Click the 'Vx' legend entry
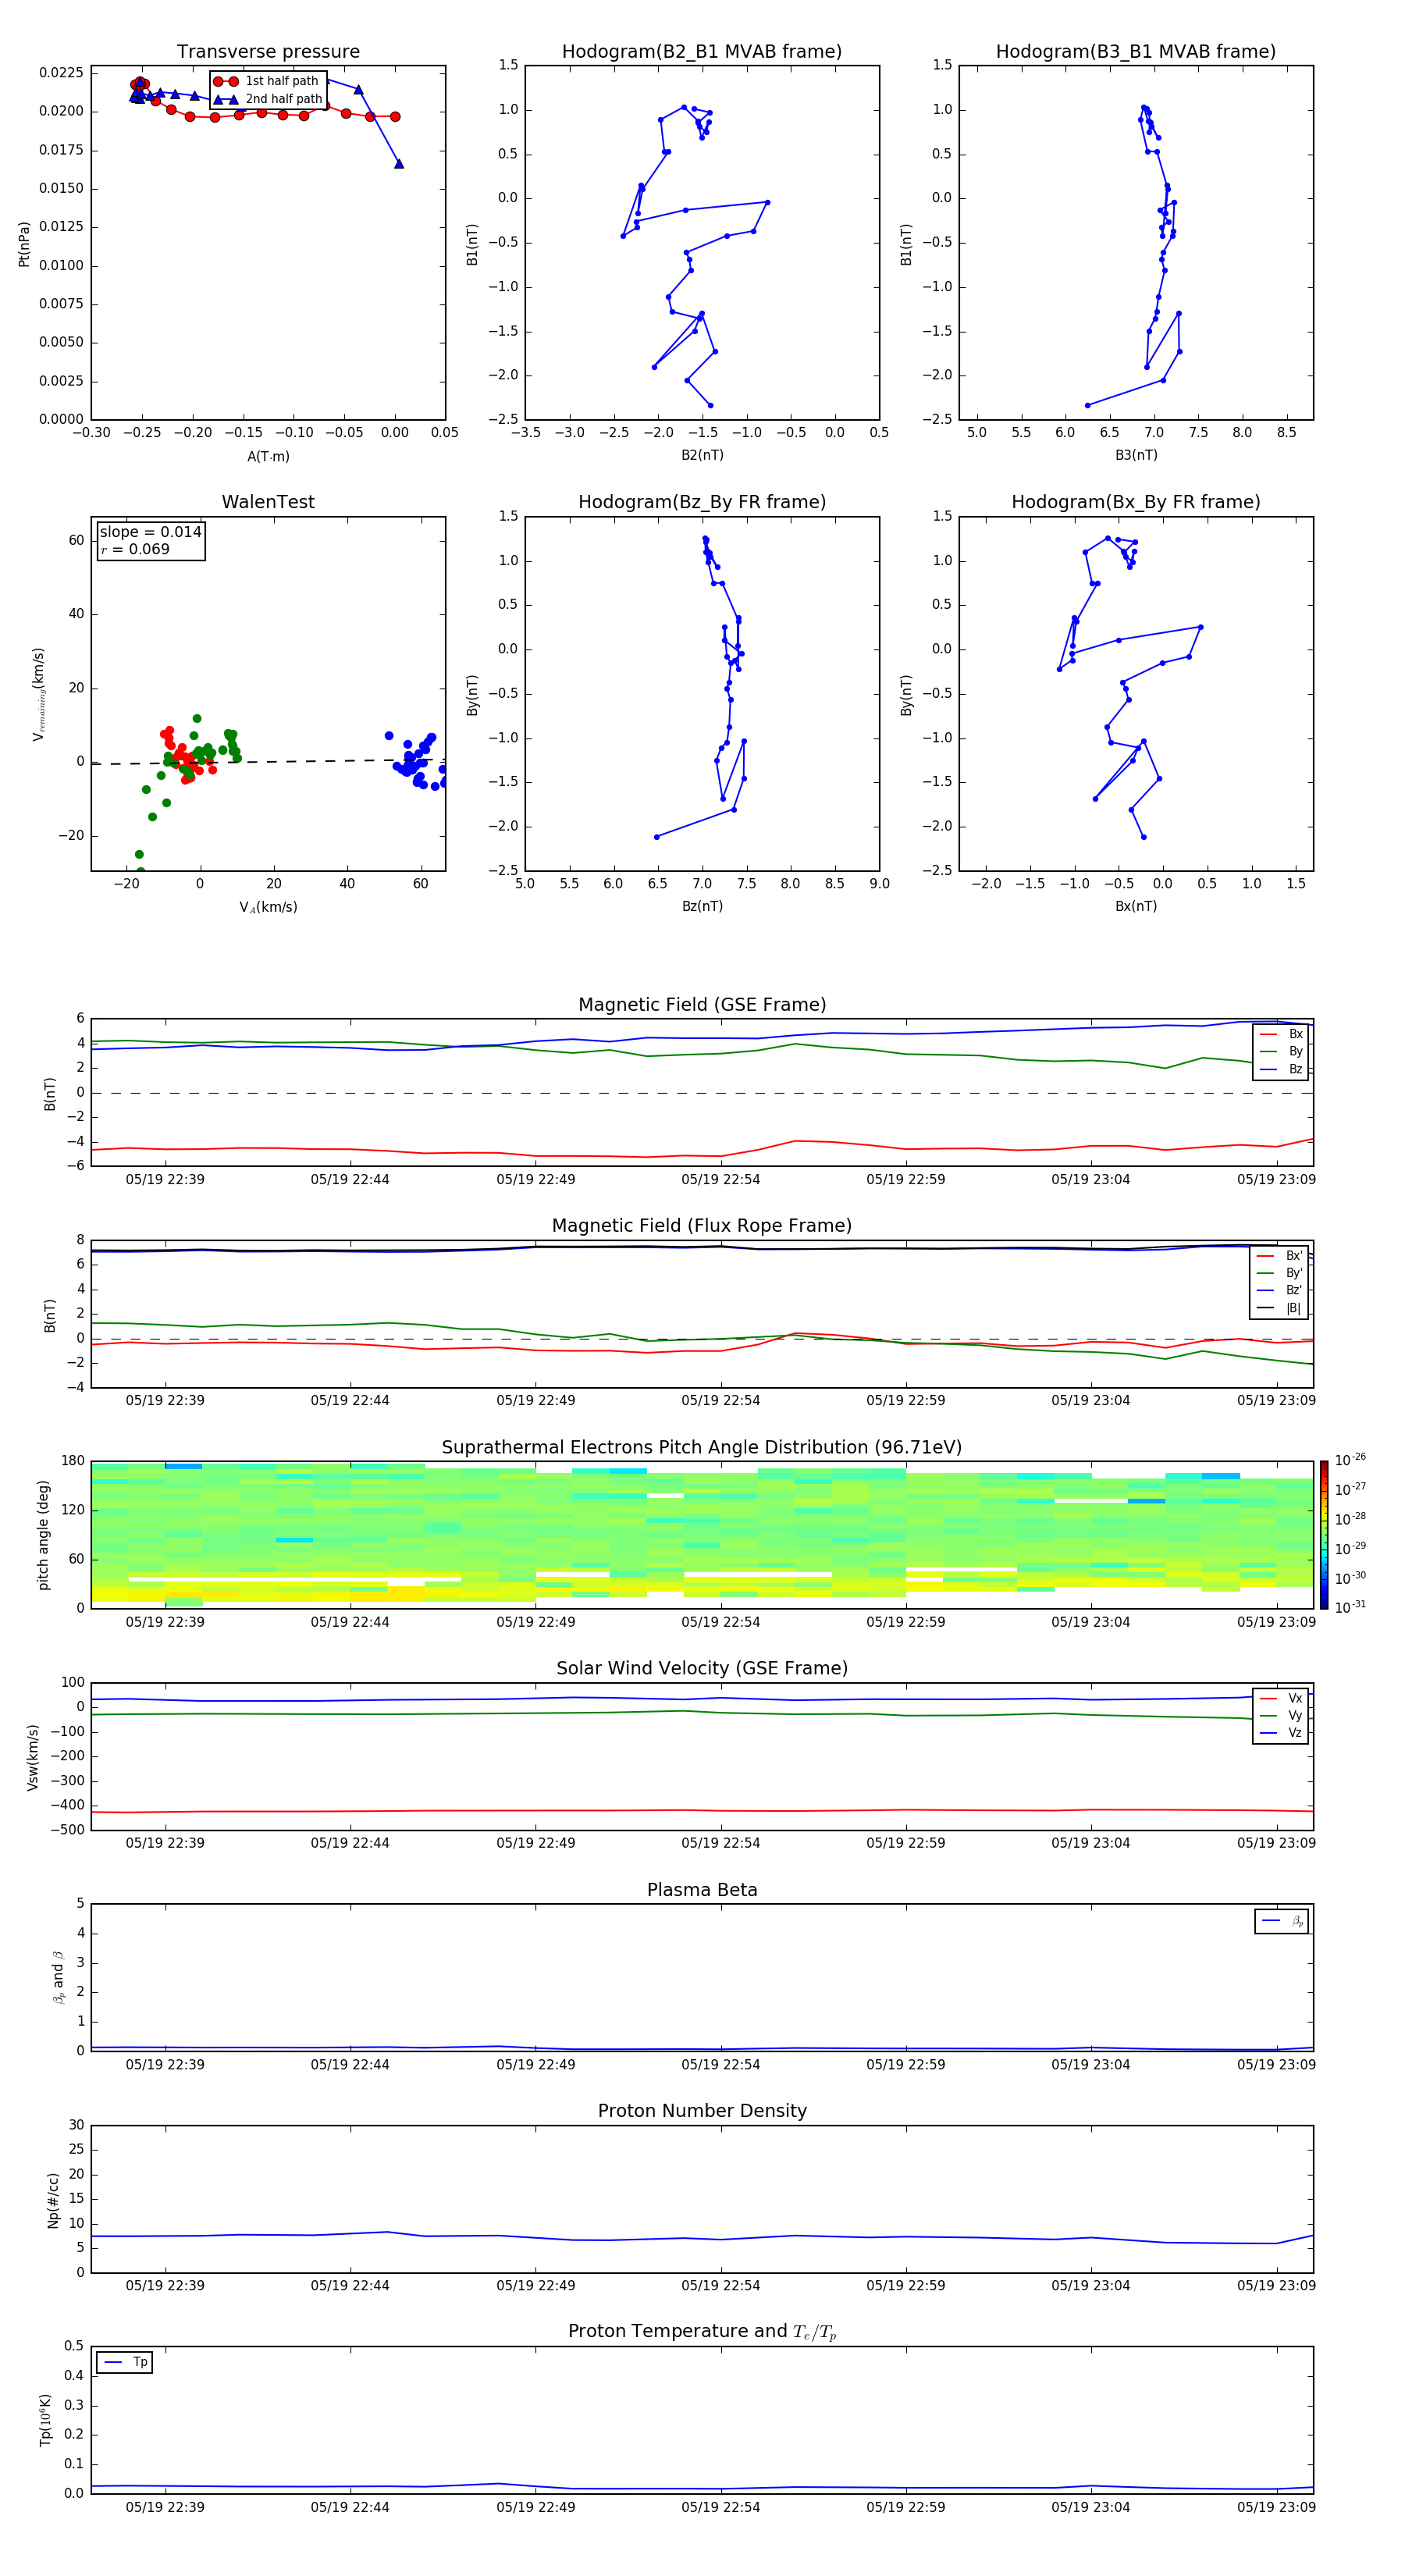The width and height of the screenshot is (1405, 2576). [1281, 1698]
